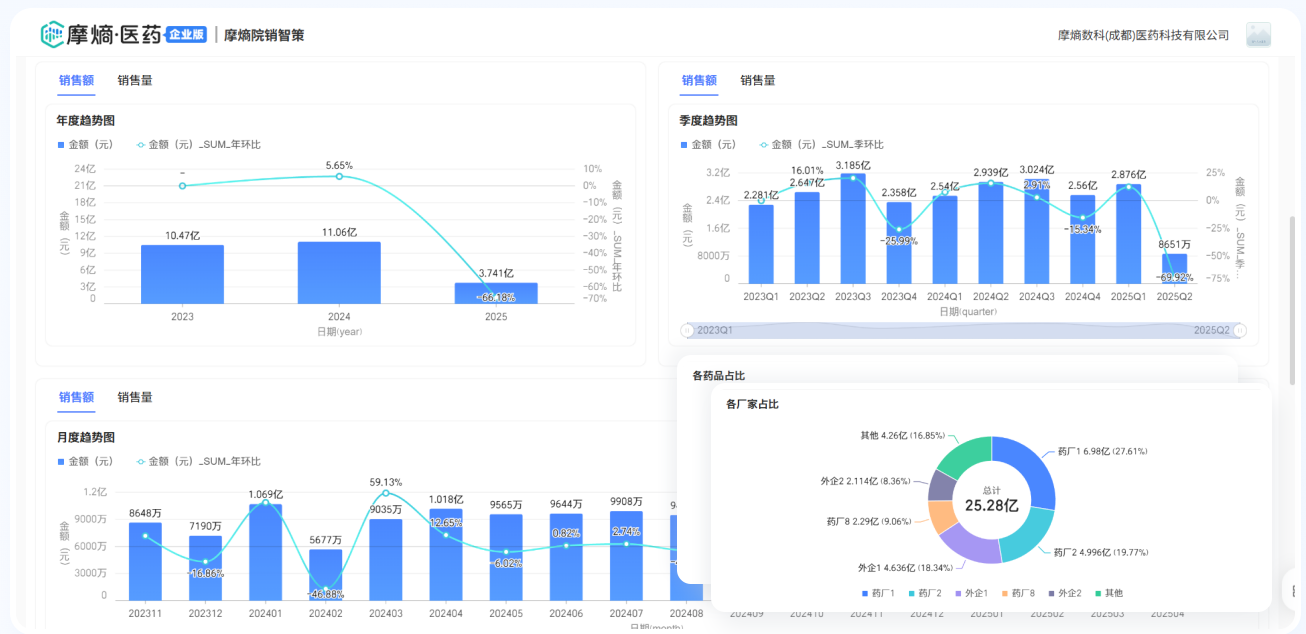Click right handle at 2025Q2 of range slider

pos(1240,330)
